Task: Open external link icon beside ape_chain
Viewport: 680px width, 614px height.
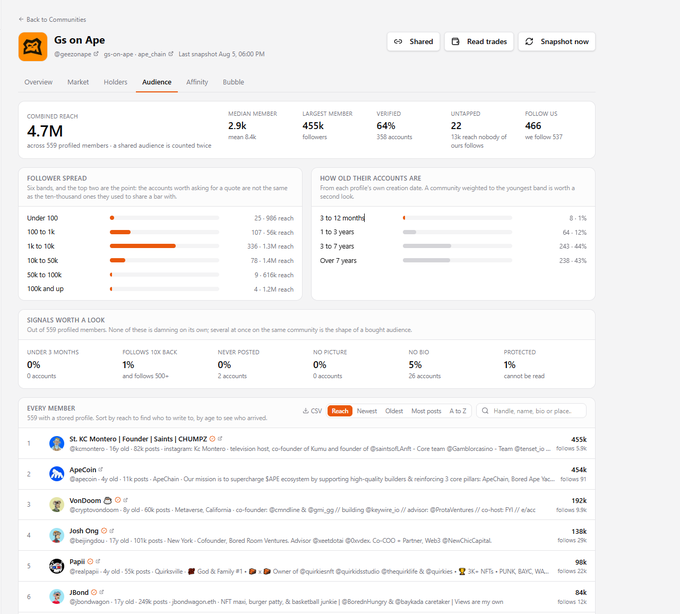Action: coord(171,54)
